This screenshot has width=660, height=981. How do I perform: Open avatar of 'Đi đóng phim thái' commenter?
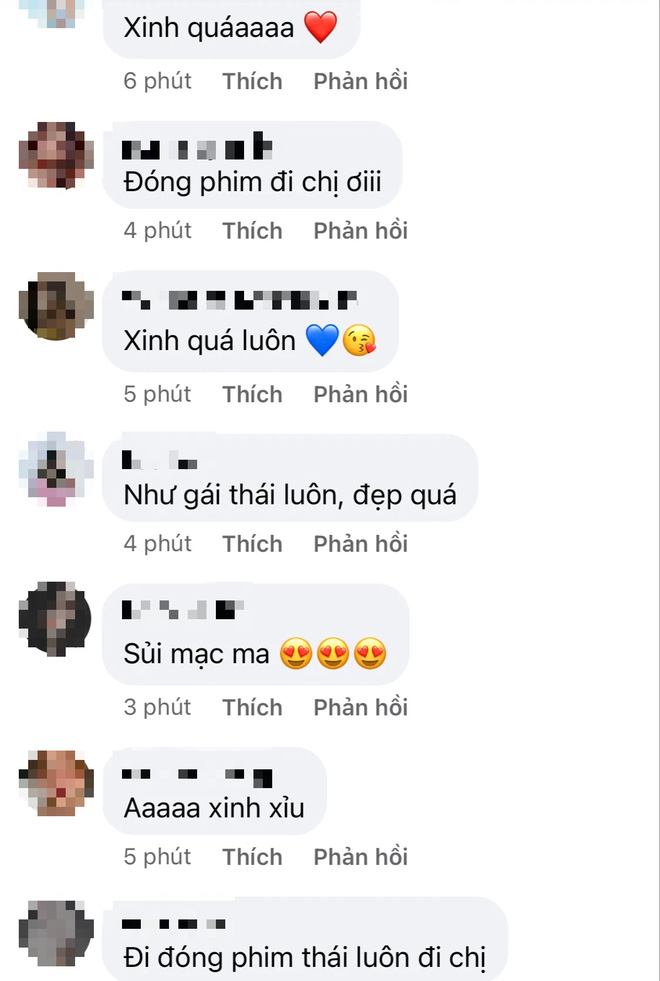[x=56, y=933]
